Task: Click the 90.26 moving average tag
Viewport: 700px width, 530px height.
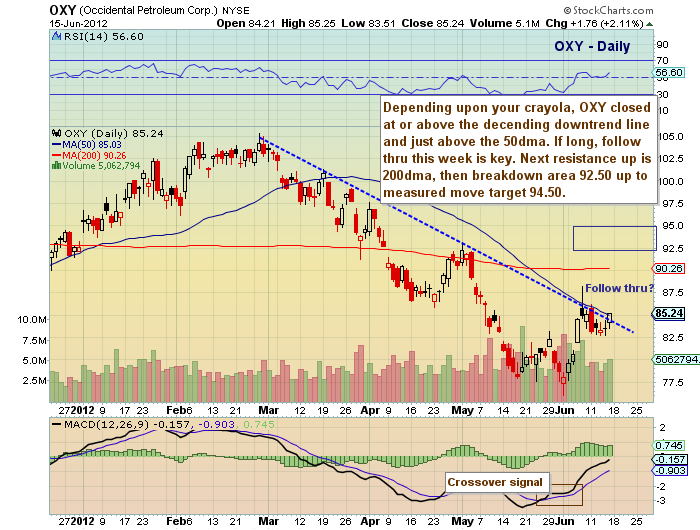Action: (x=668, y=268)
